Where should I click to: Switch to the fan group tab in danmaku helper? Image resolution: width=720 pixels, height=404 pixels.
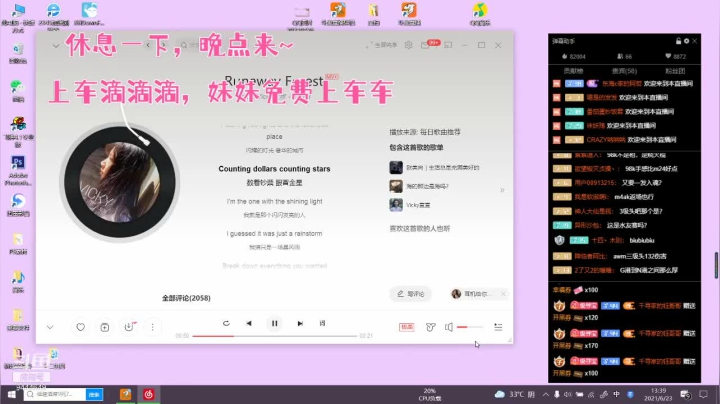tap(675, 71)
